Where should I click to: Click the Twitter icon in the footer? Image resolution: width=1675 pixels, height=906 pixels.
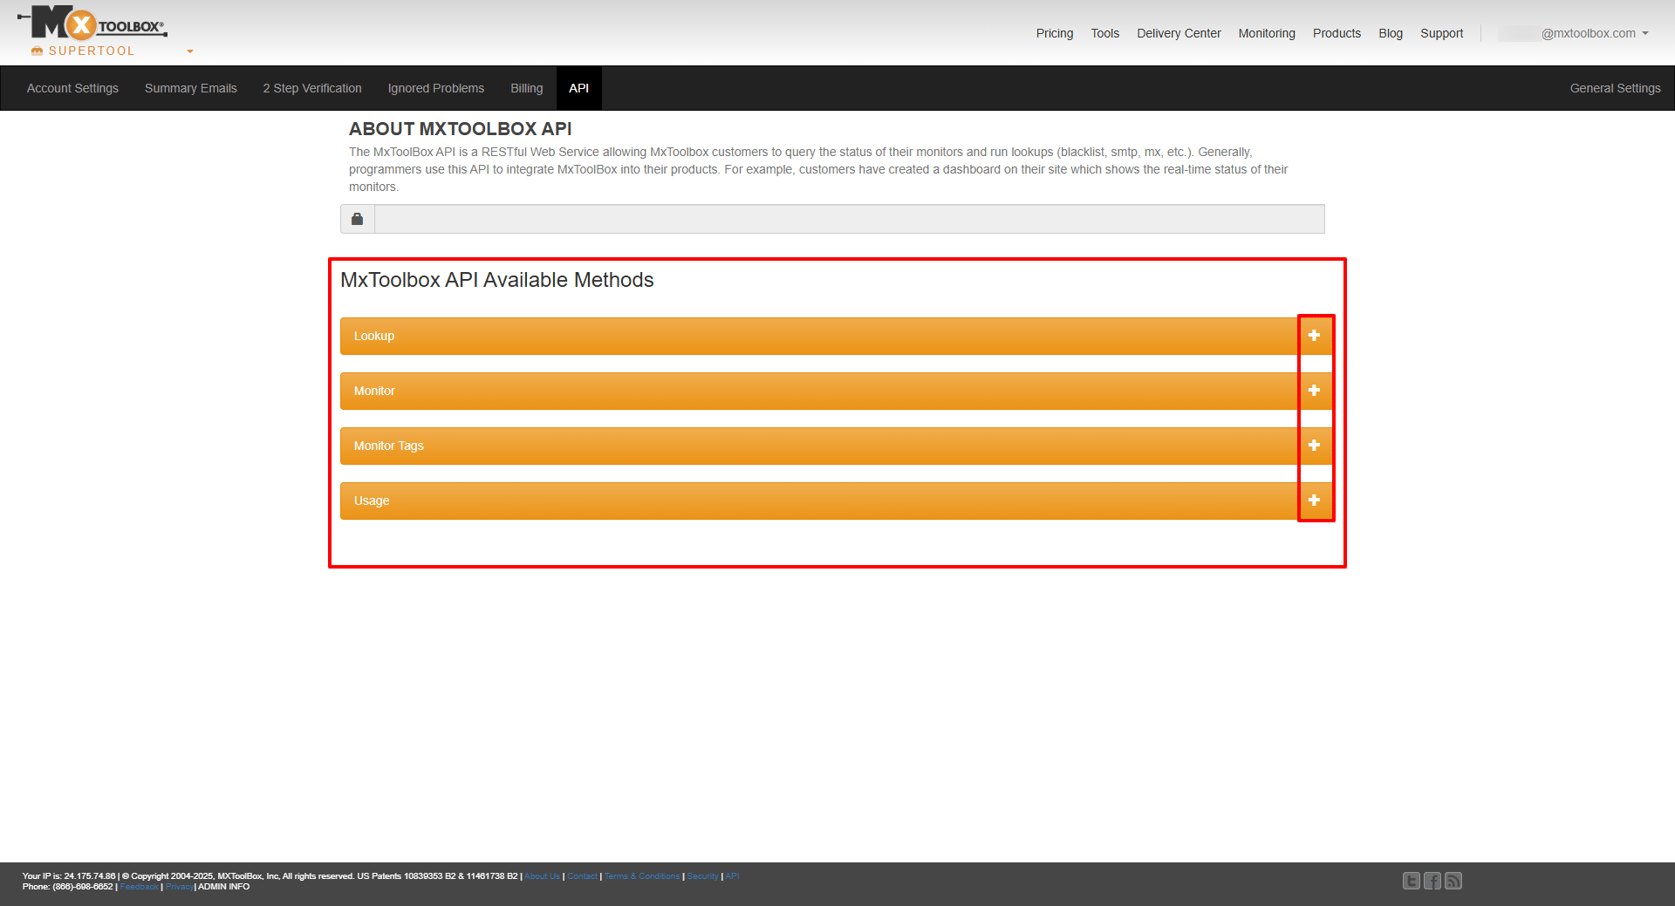pyautogui.click(x=1411, y=880)
